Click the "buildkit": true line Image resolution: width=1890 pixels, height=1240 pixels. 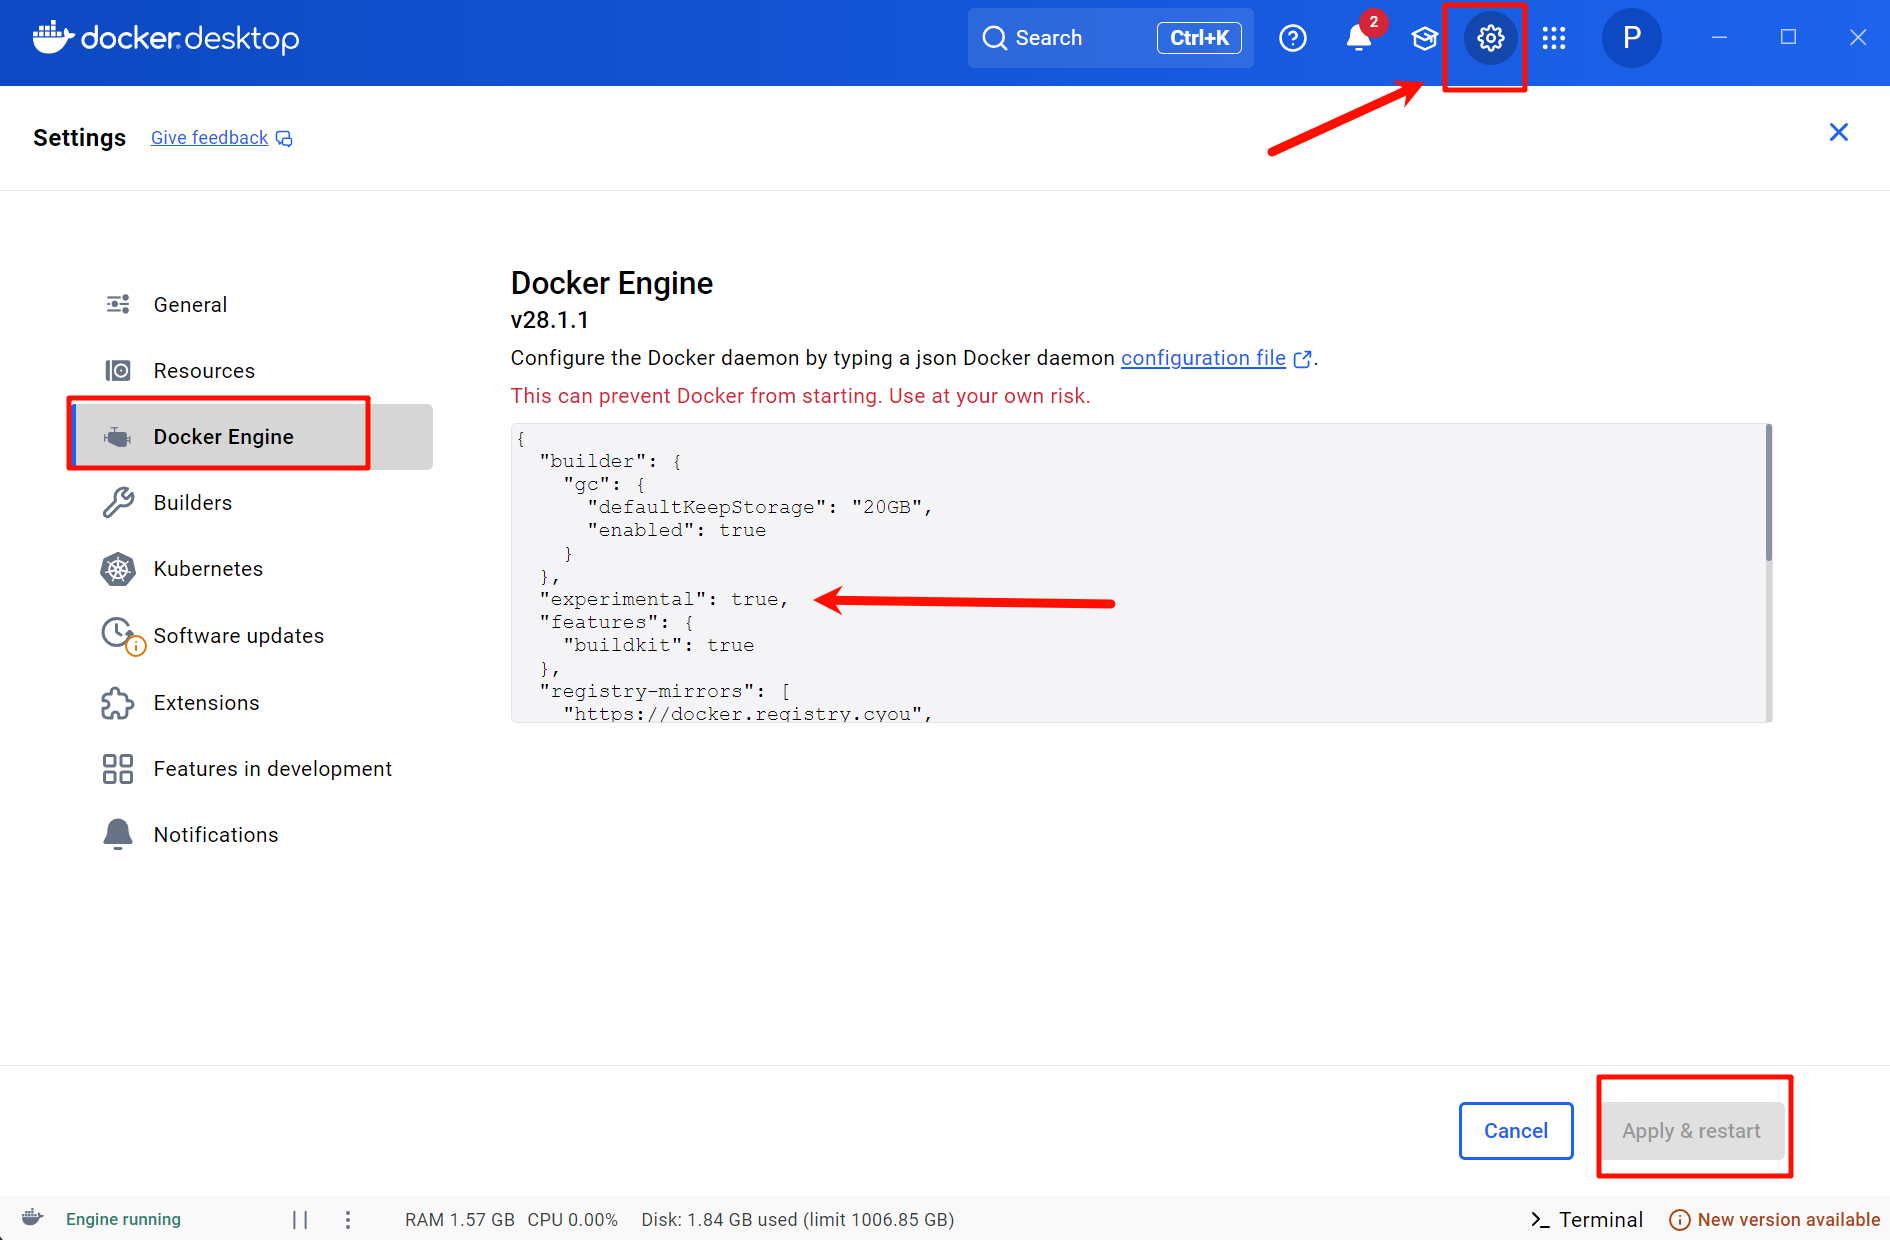click(659, 645)
